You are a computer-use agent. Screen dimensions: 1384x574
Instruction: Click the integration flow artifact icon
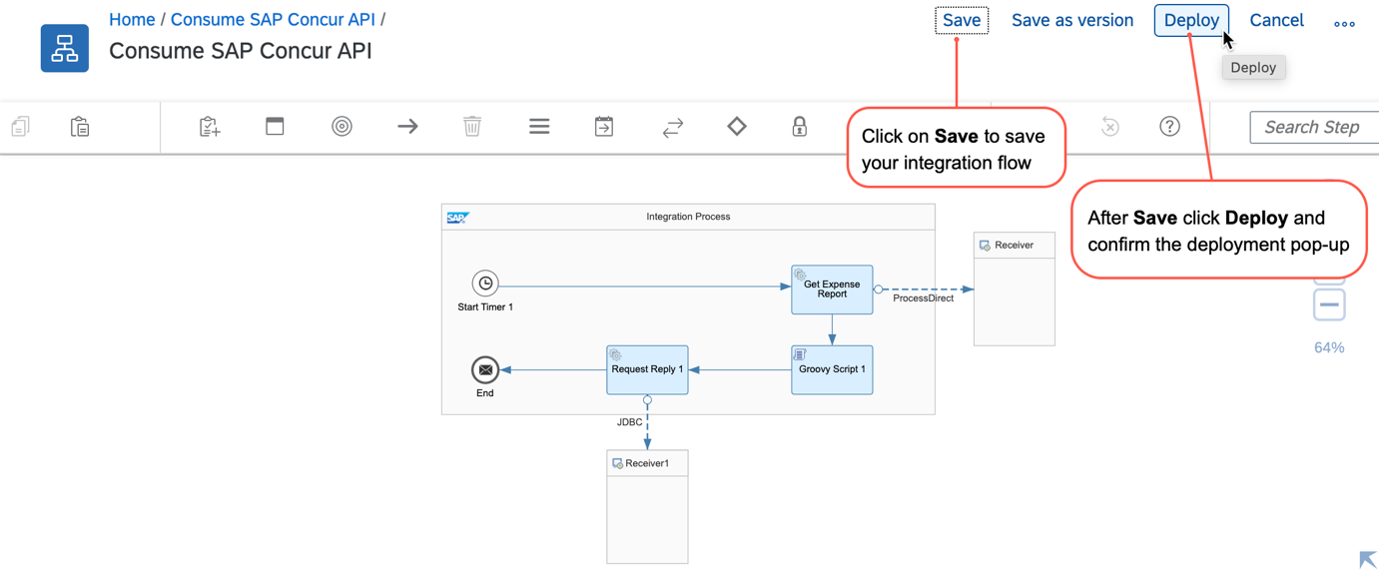65,48
